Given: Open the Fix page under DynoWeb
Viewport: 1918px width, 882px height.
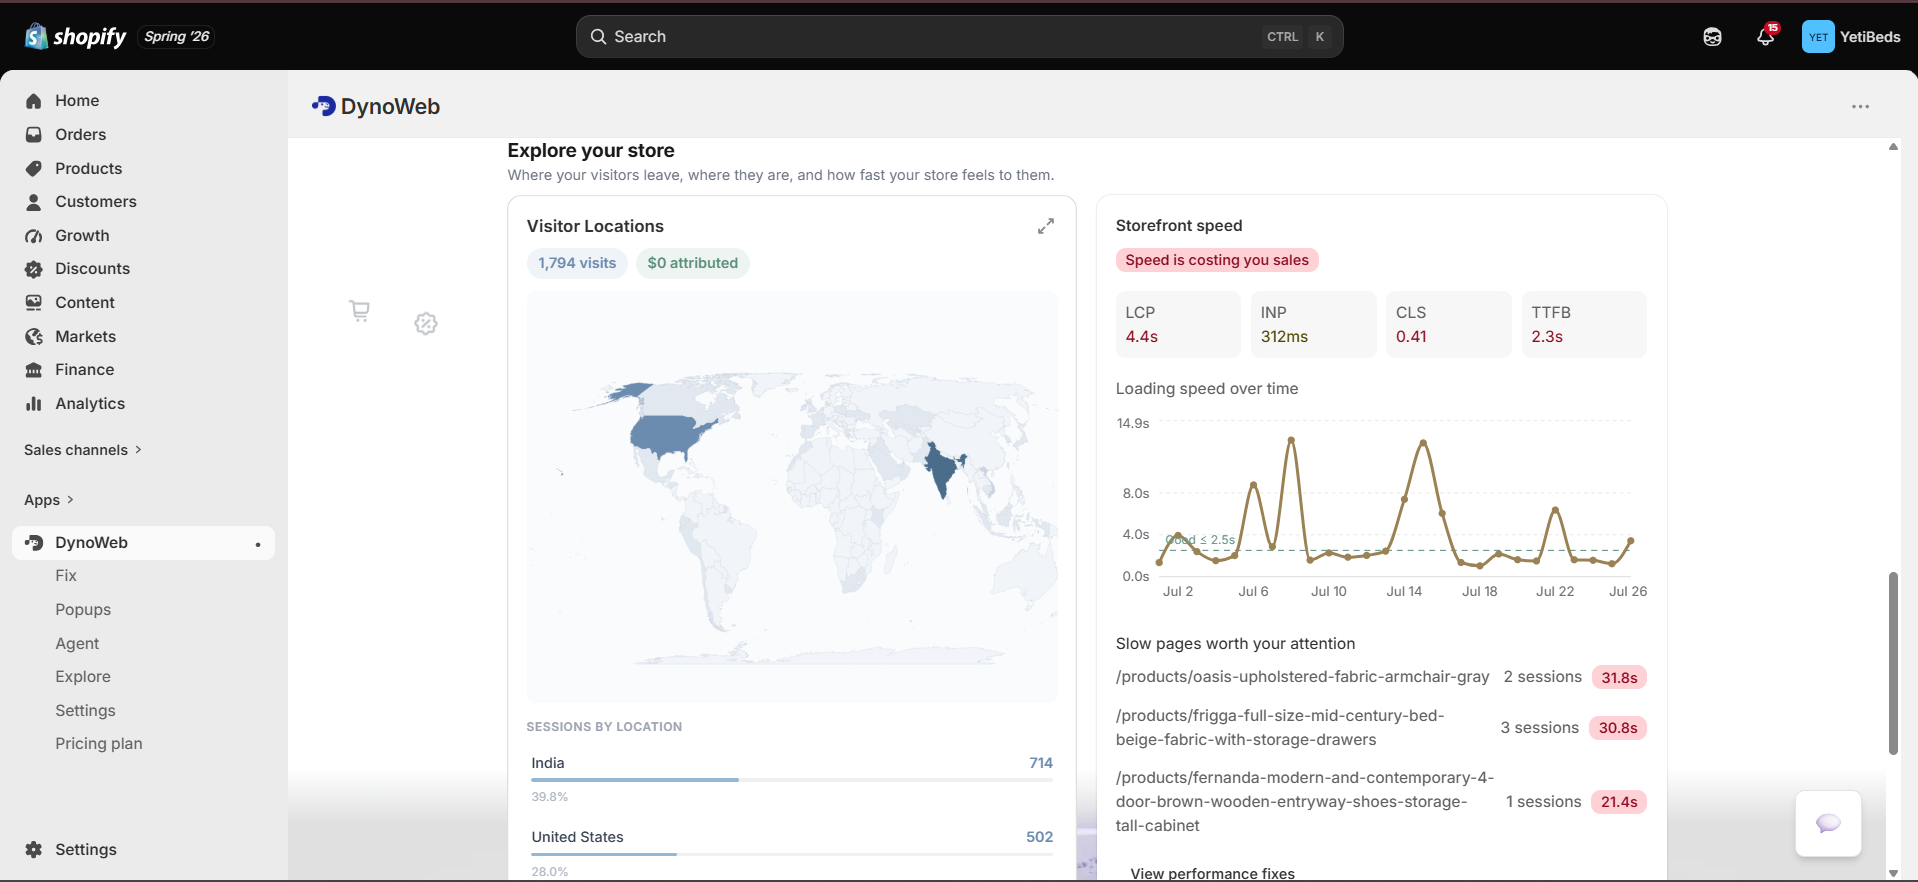Looking at the screenshot, I should pyautogui.click(x=66, y=576).
